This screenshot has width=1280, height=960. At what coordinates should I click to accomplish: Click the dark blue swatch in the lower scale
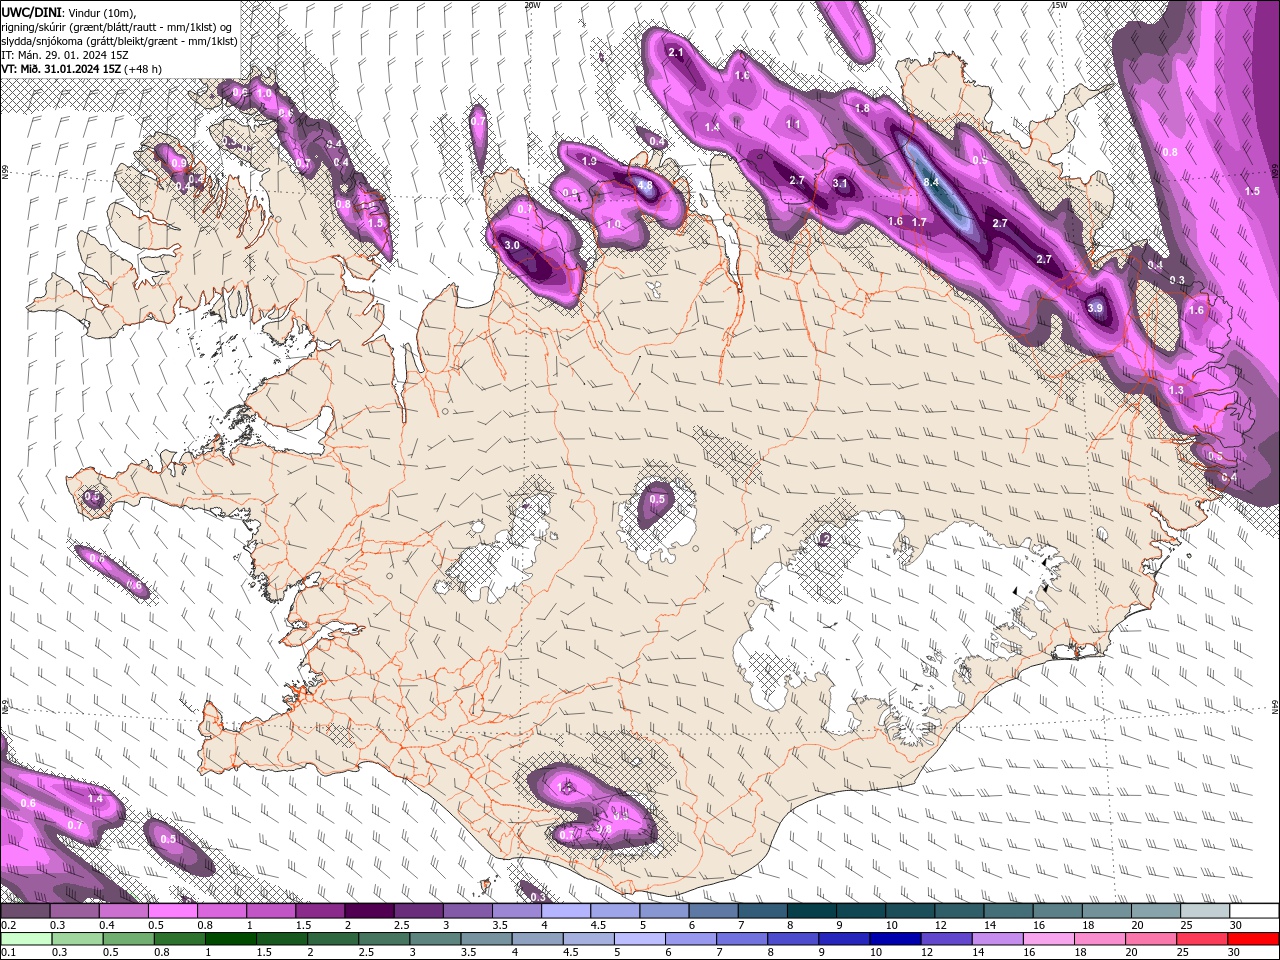tap(894, 938)
